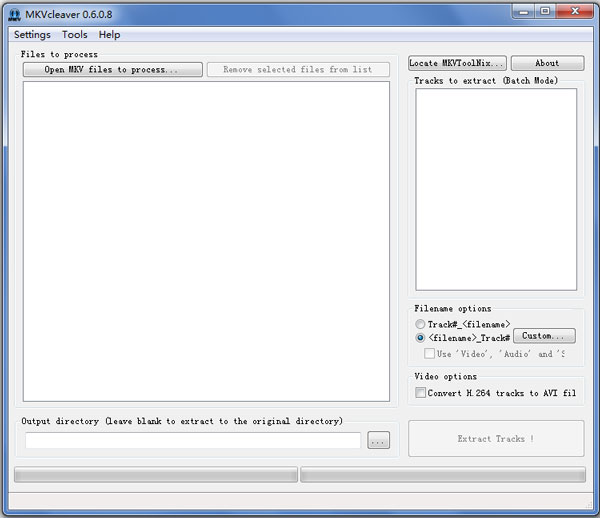This screenshot has width=600, height=518.
Task: Click Open MKV files to process button
Action: click(112, 70)
